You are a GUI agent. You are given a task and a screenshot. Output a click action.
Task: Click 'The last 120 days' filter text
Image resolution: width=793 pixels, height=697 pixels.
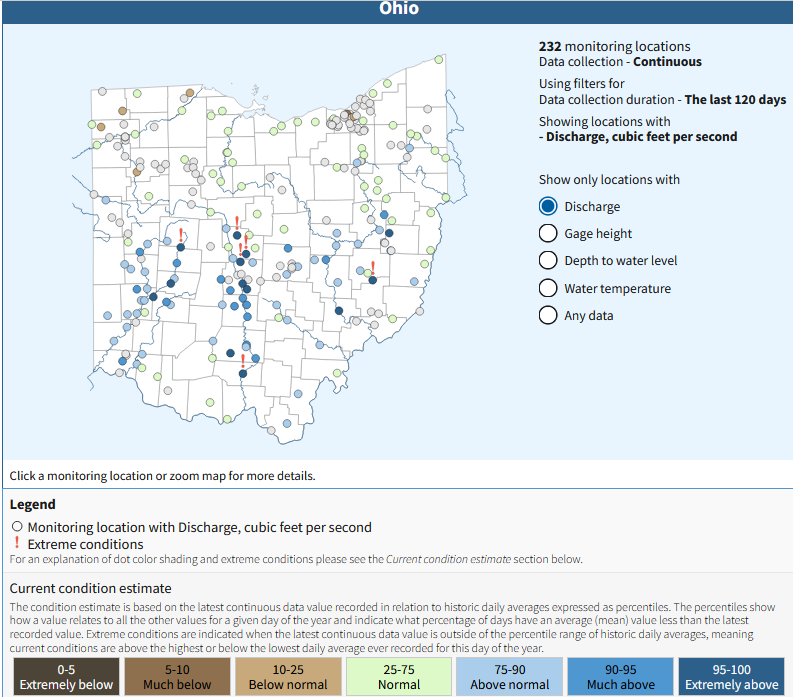[x=735, y=100]
